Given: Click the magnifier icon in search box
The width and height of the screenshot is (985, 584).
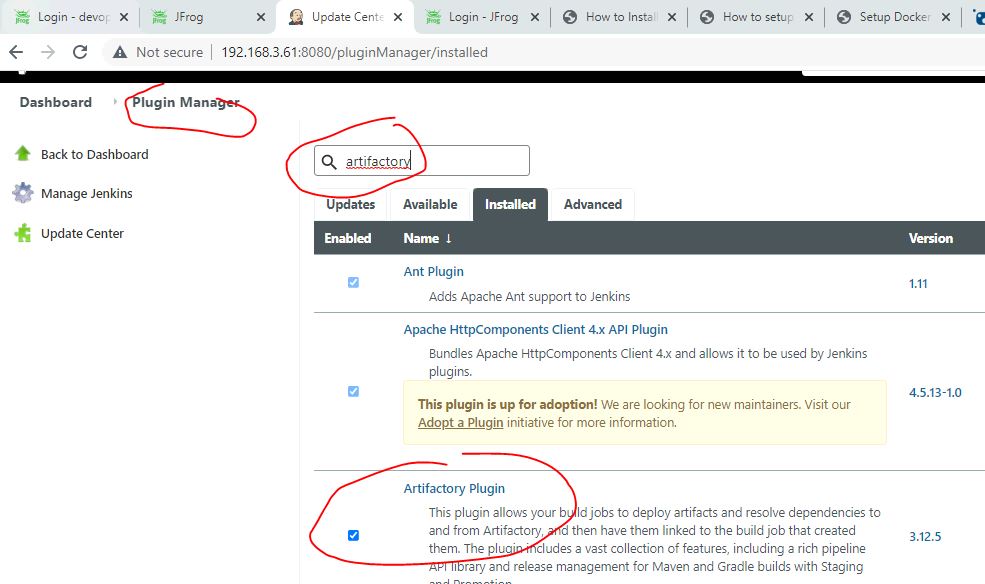Looking at the screenshot, I should [329, 162].
